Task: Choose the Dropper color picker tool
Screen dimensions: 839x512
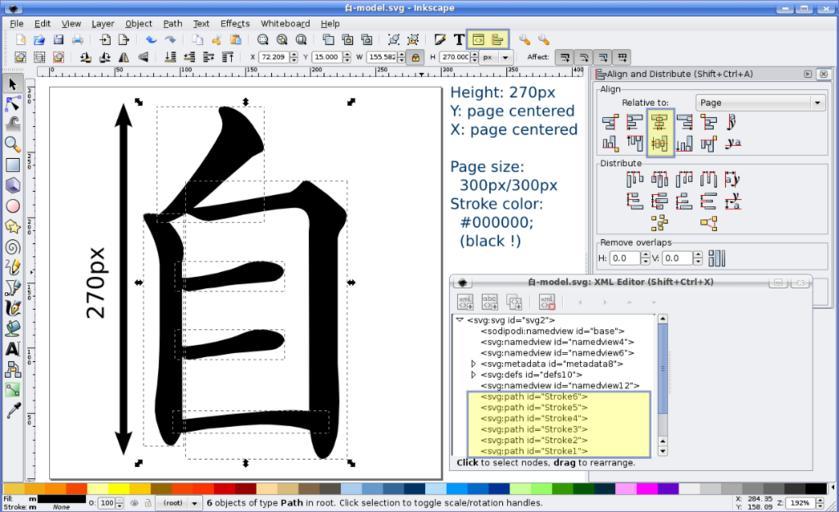Action: [12, 410]
